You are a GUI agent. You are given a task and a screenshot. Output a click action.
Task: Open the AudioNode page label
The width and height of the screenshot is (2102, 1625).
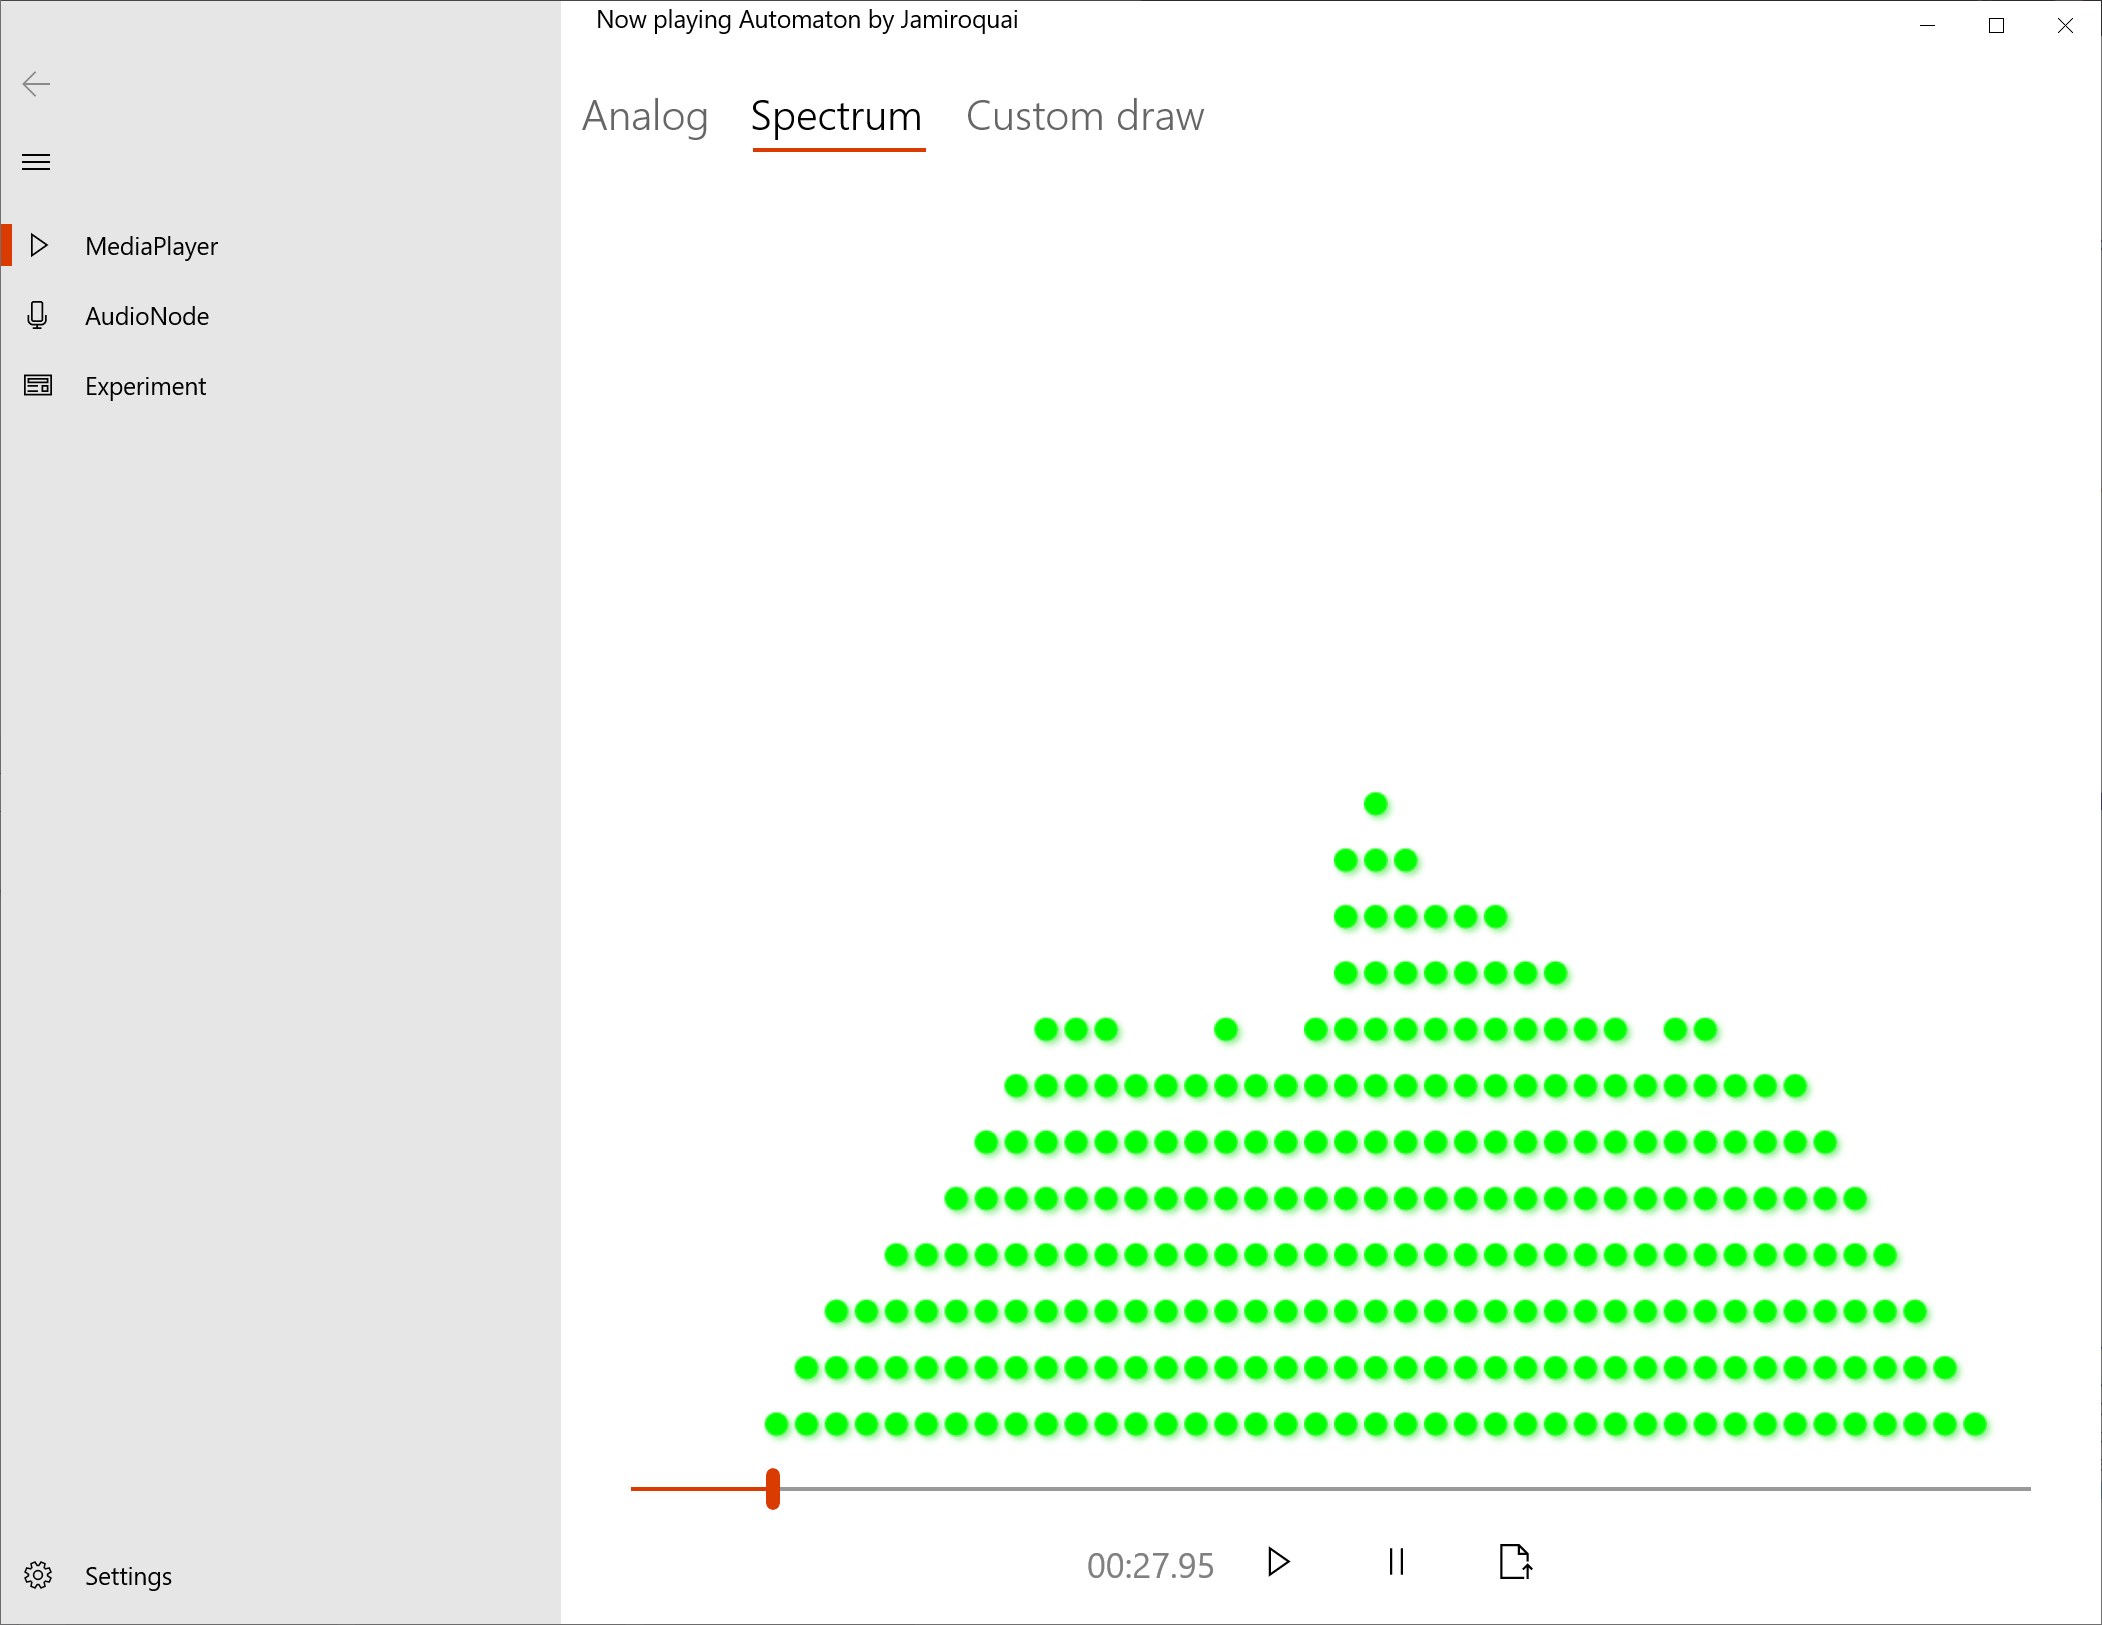[x=147, y=316]
